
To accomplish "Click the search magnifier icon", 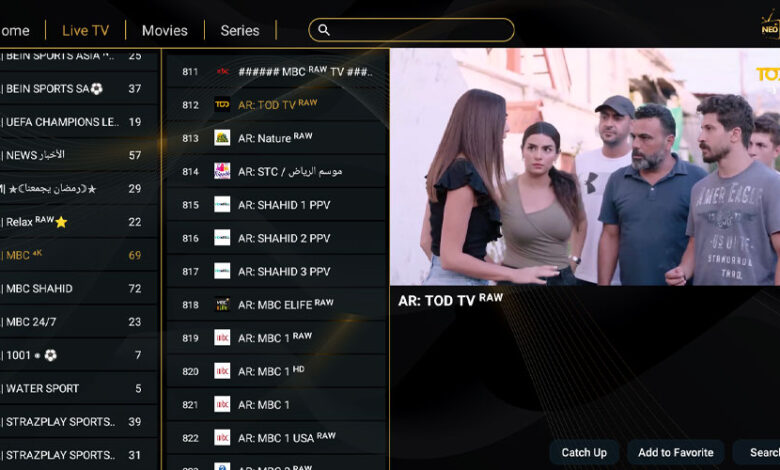I will pos(324,30).
